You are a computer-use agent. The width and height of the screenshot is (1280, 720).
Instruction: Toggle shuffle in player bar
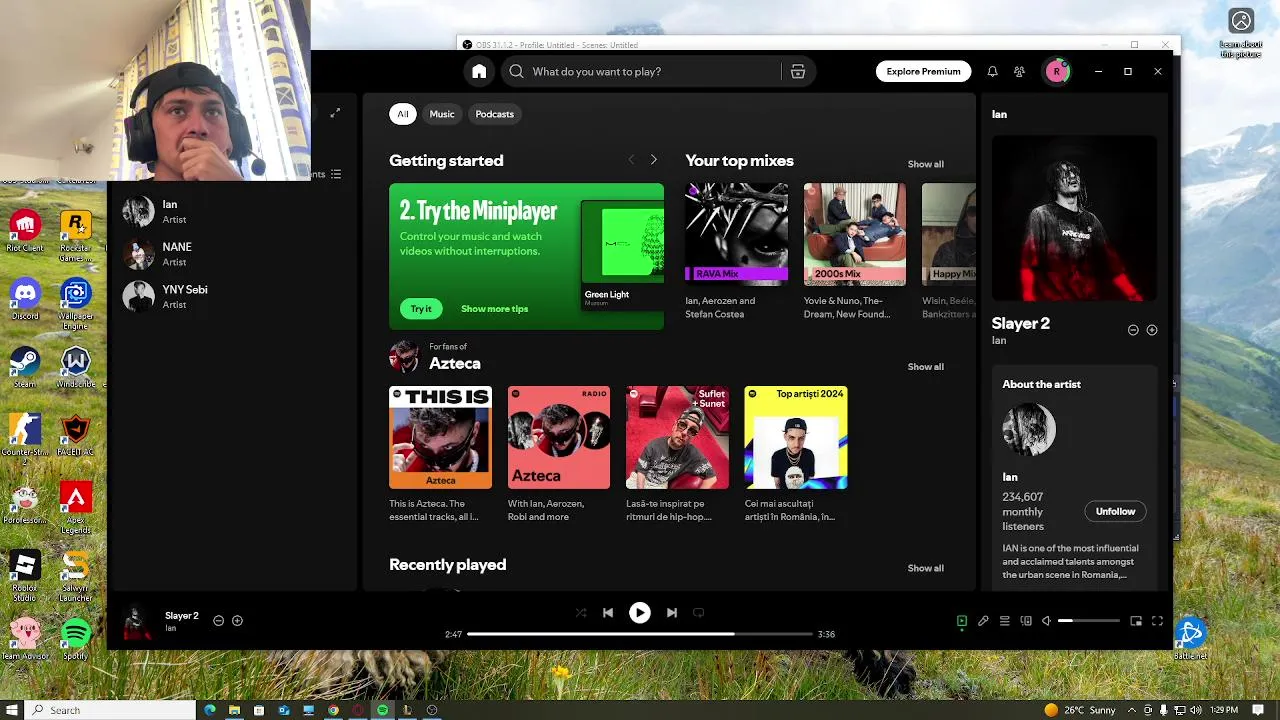(x=581, y=612)
